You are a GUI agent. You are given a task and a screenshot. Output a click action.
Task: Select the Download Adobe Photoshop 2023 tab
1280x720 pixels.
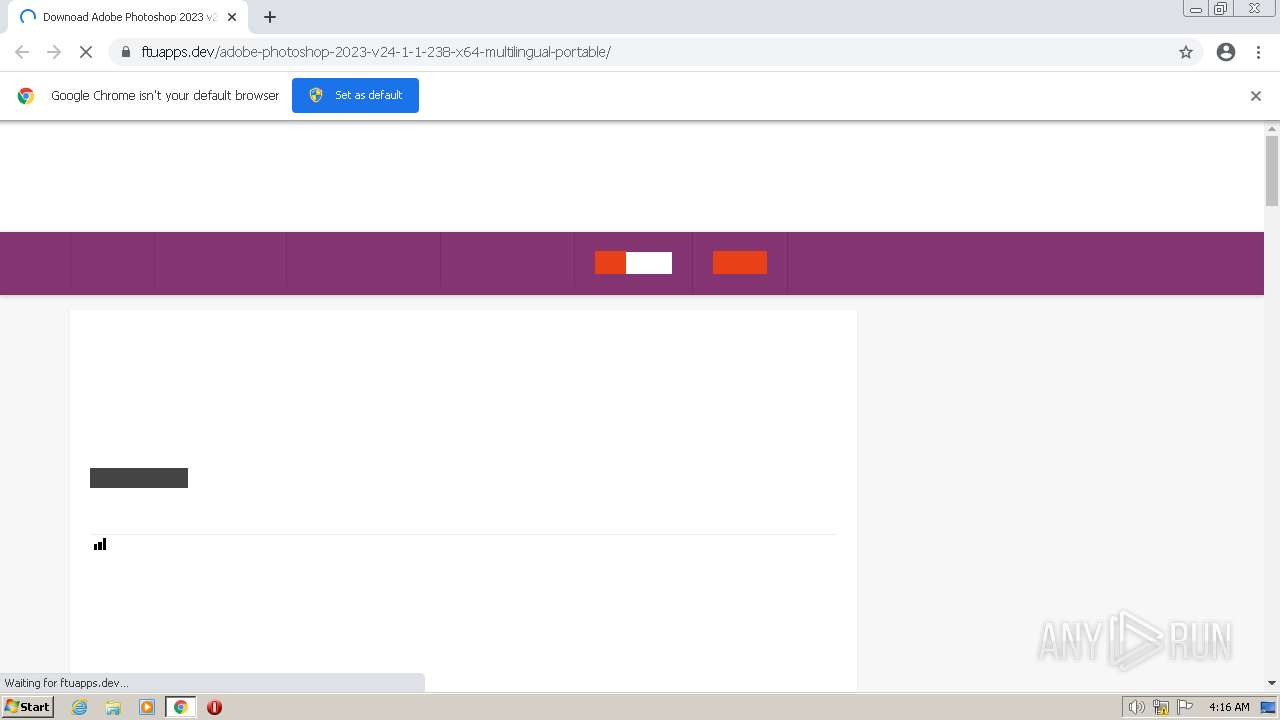point(127,17)
